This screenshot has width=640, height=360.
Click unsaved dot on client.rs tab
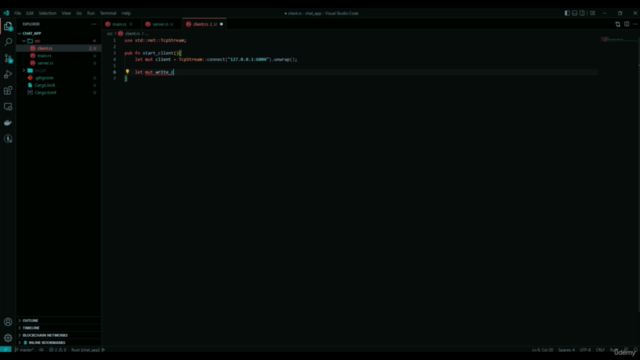tap(222, 24)
